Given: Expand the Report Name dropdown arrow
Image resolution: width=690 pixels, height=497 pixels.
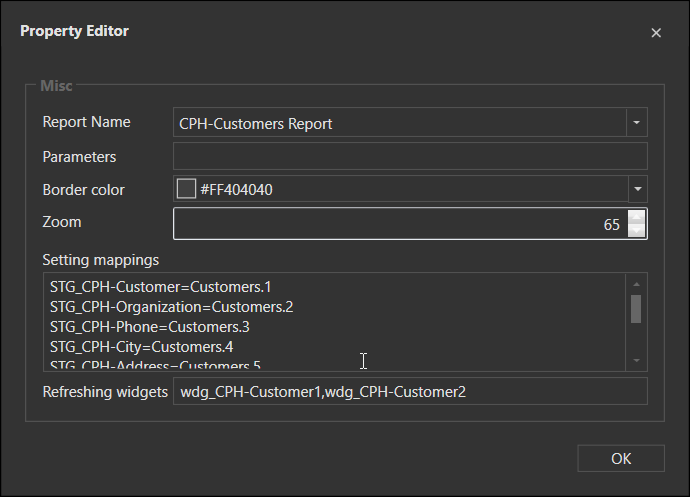Looking at the screenshot, I should click(637, 123).
